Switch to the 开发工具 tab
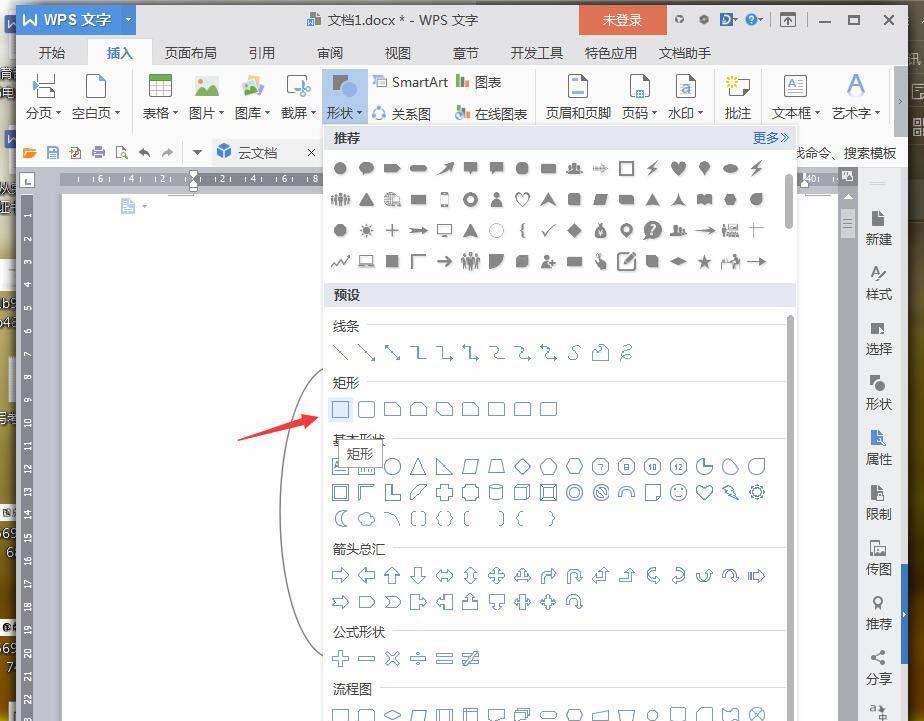This screenshot has height=721, width=924. pyautogui.click(x=536, y=53)
